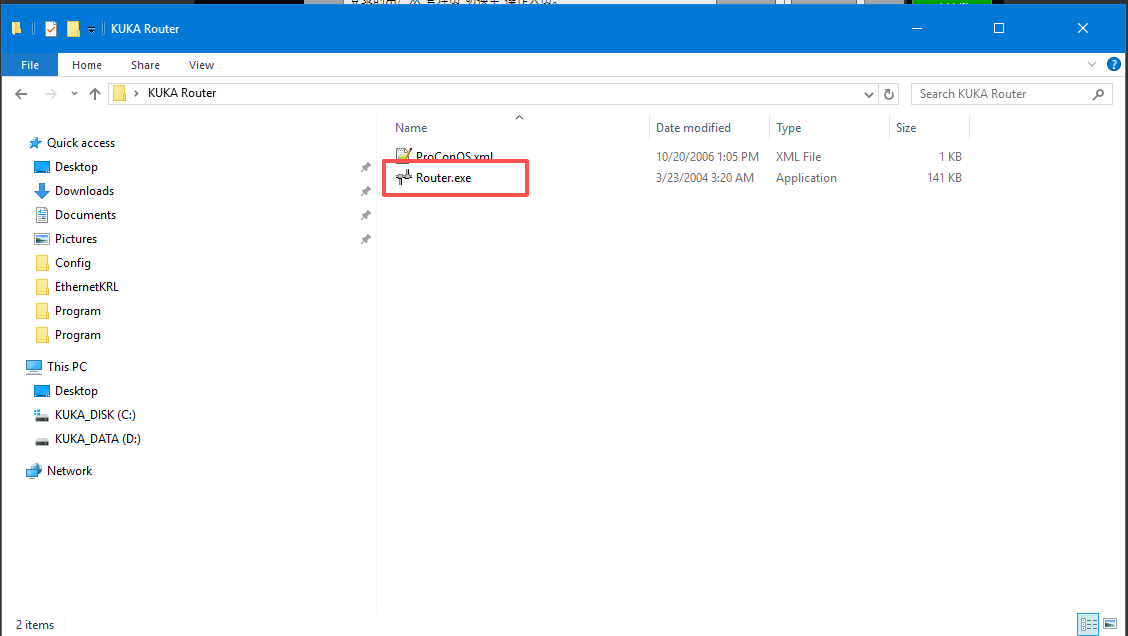Sort files by Date modified column
The width and height of the screenshot is (1128, 636).
693,127
